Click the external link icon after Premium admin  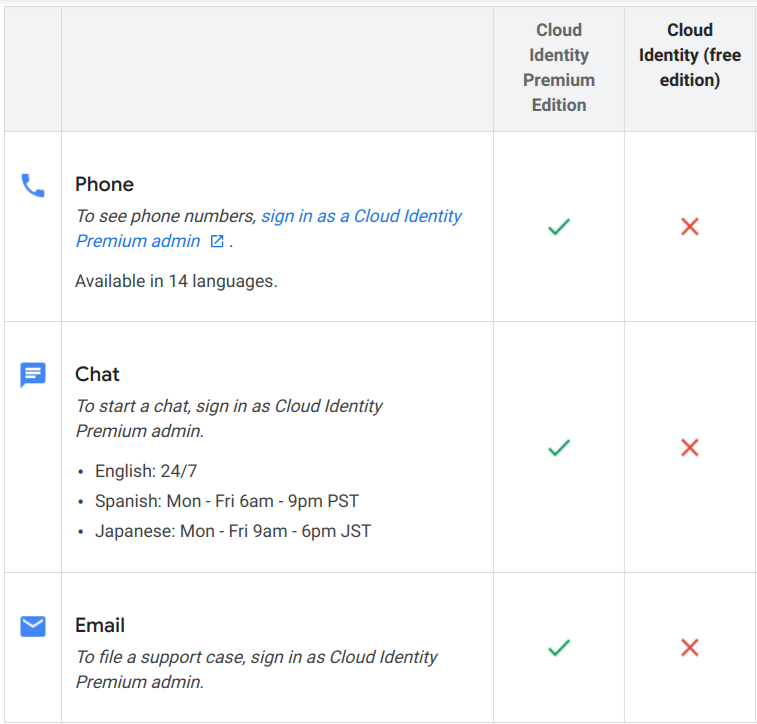click(217, 241)
